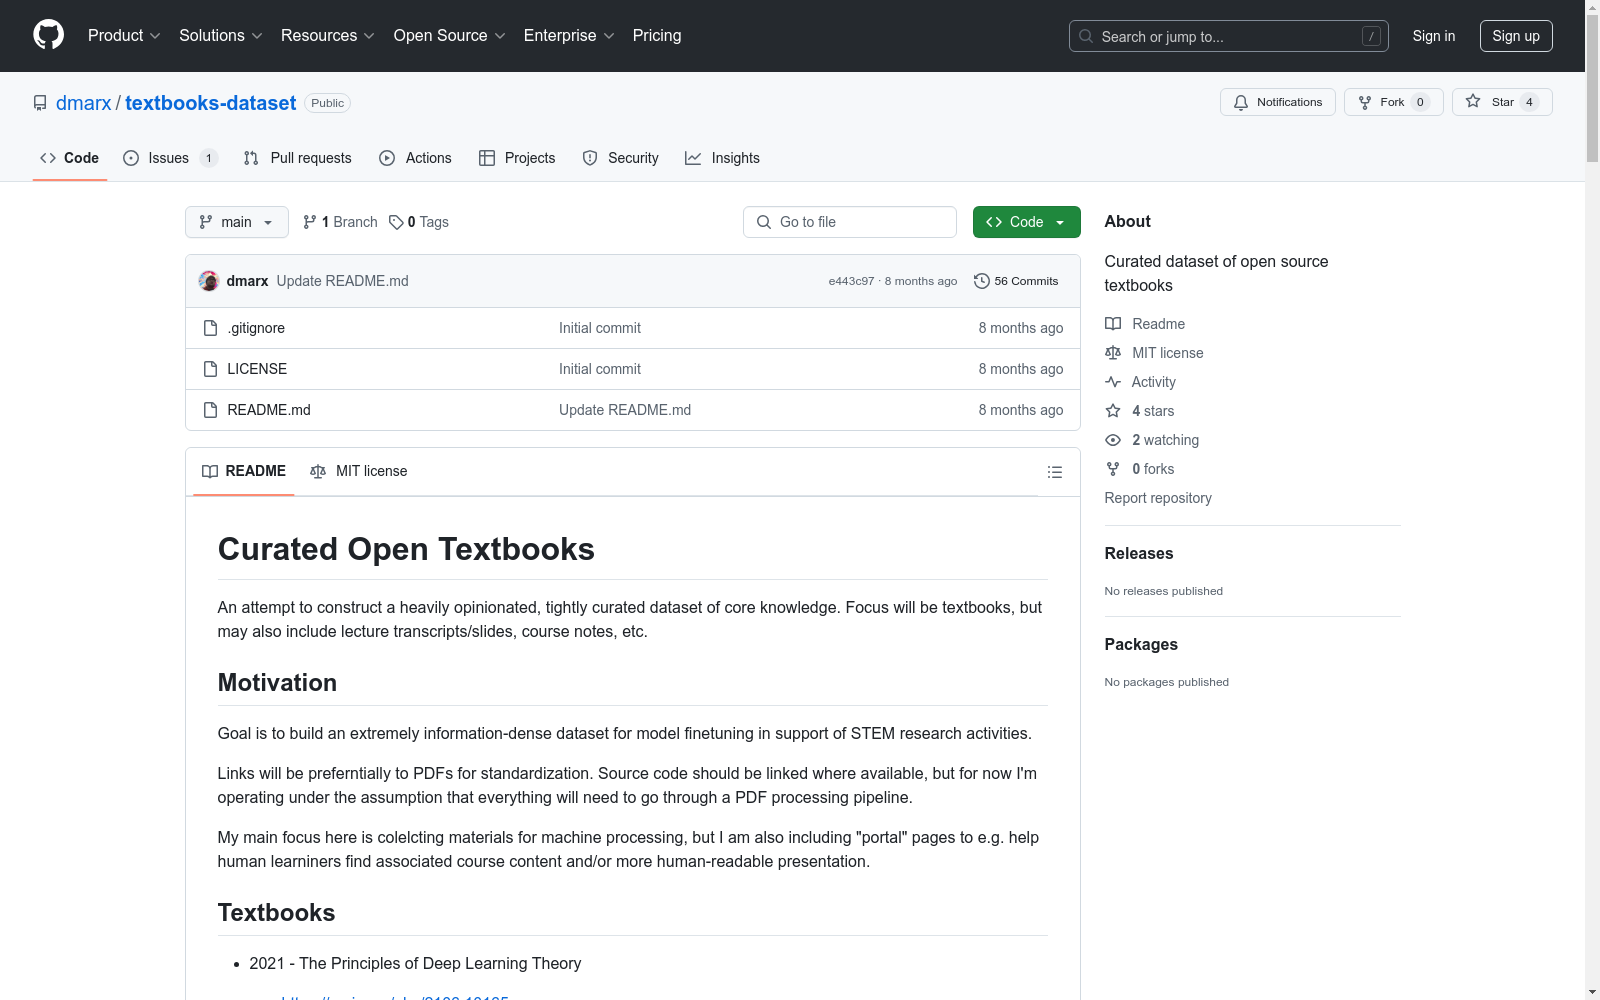
Task: Select the README tab in the file viewer
Action: click(x=244, y=471)
